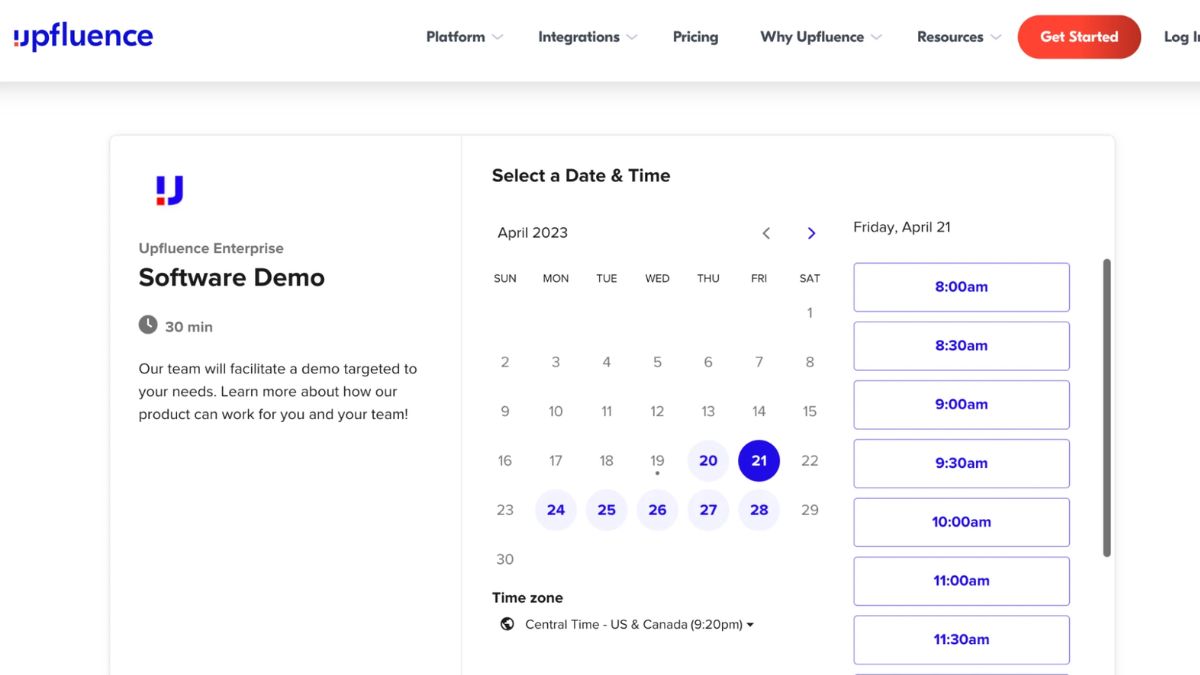The width and height of the screenshot is (1200, 675).
Task: Pick April 24 on the calendar
Action: [x=556, y=510]
